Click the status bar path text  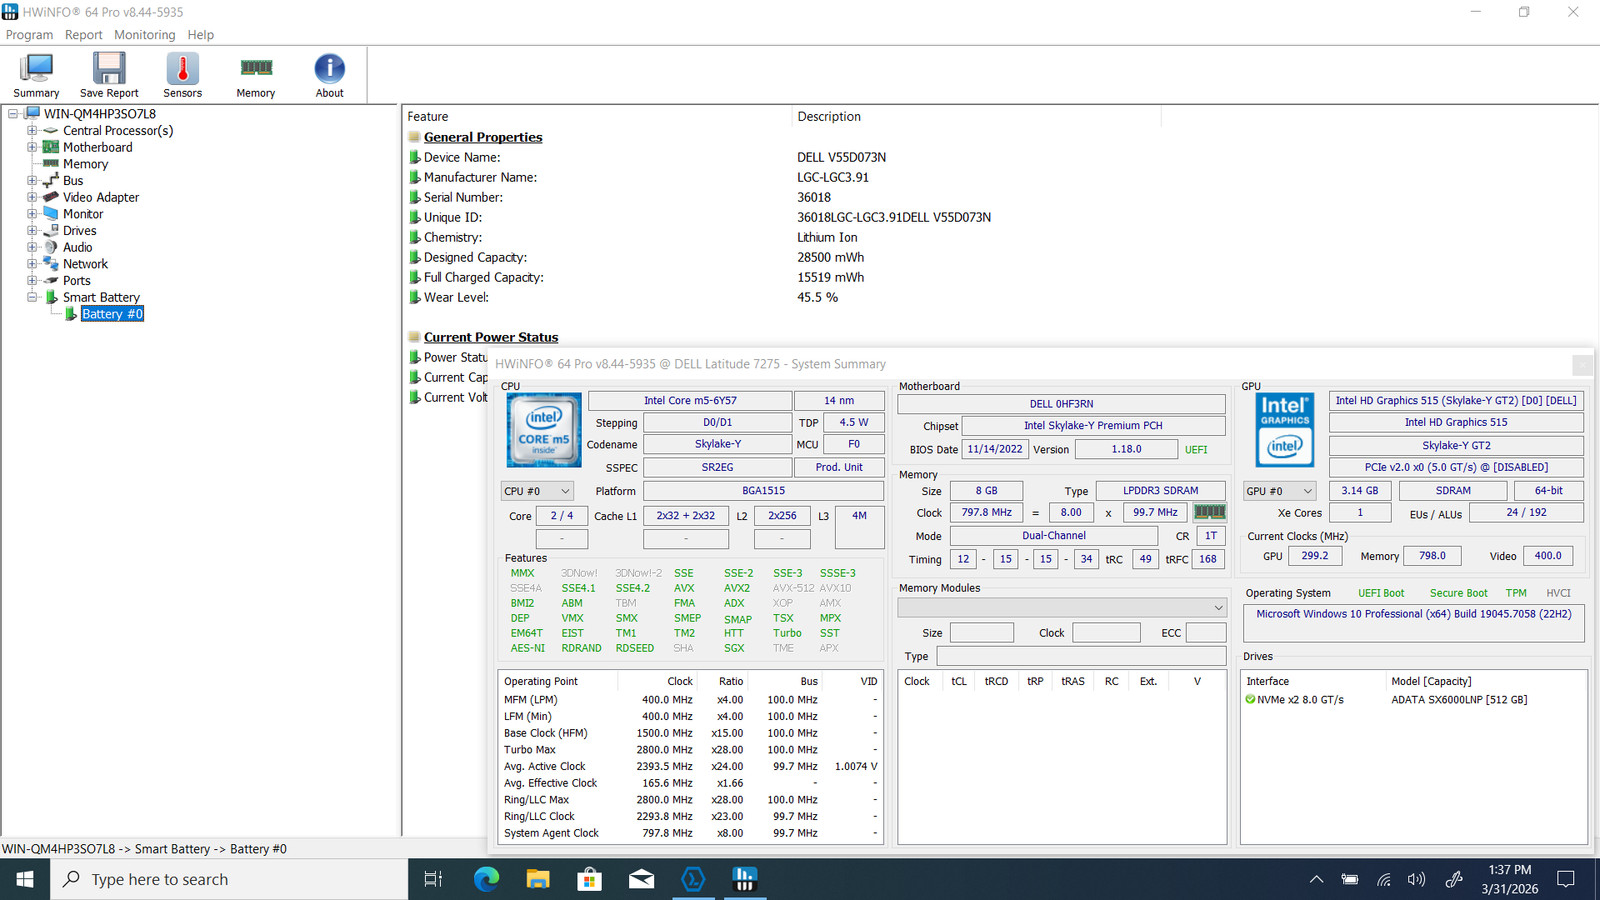point(144,849)
